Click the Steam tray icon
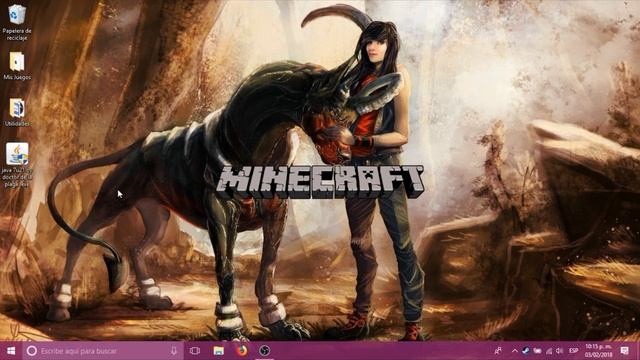The image size is (640, 360). [526, 351]
